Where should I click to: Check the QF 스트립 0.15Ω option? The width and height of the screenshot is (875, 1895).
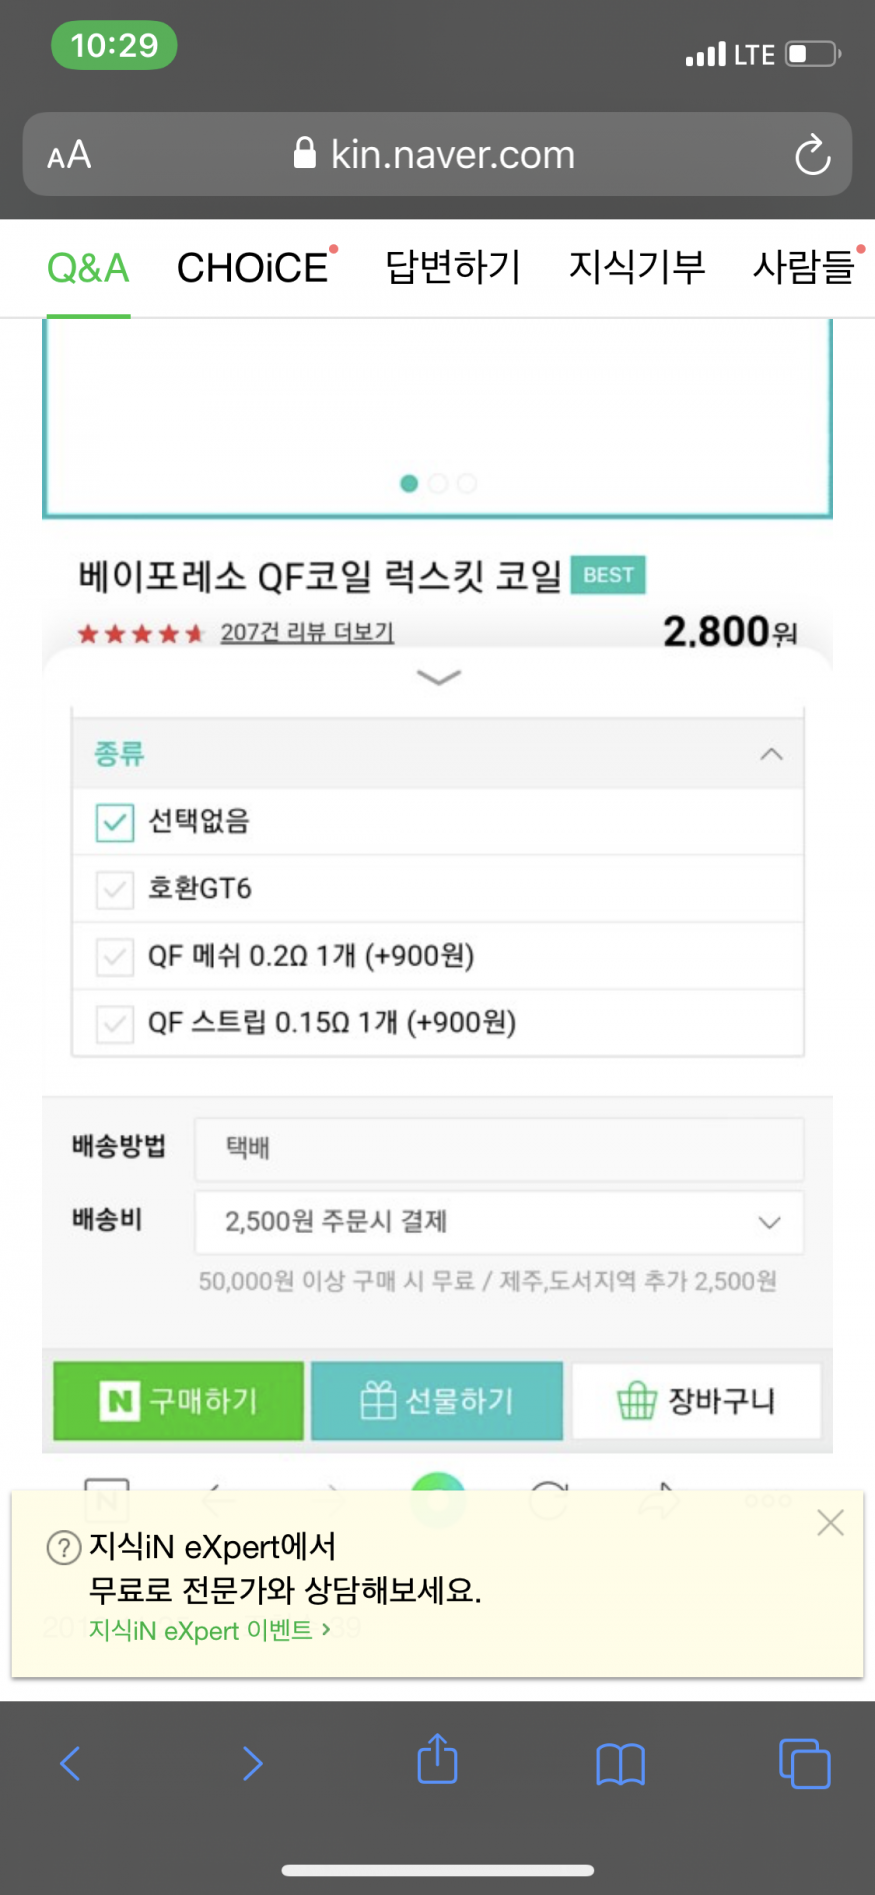(115, 1023)
